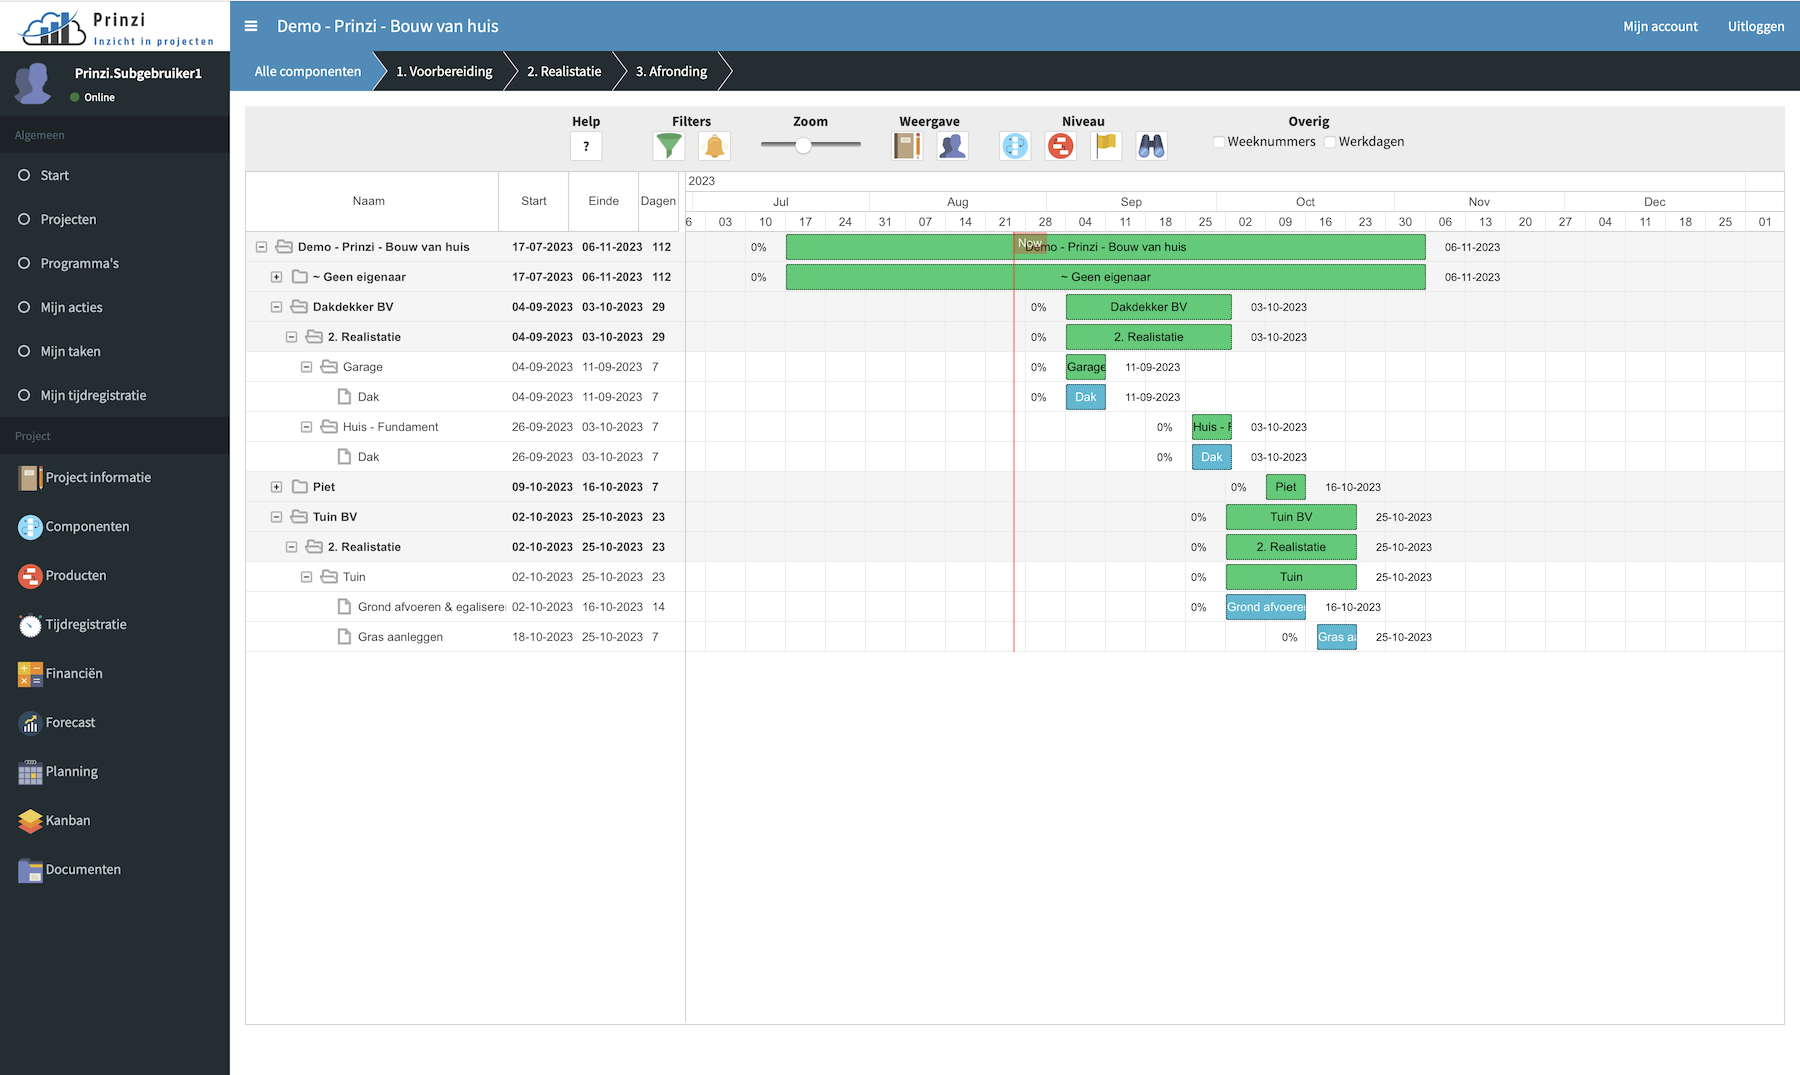
Task: Click file icon of Gras aanleggen row
Action: [344, 637]
